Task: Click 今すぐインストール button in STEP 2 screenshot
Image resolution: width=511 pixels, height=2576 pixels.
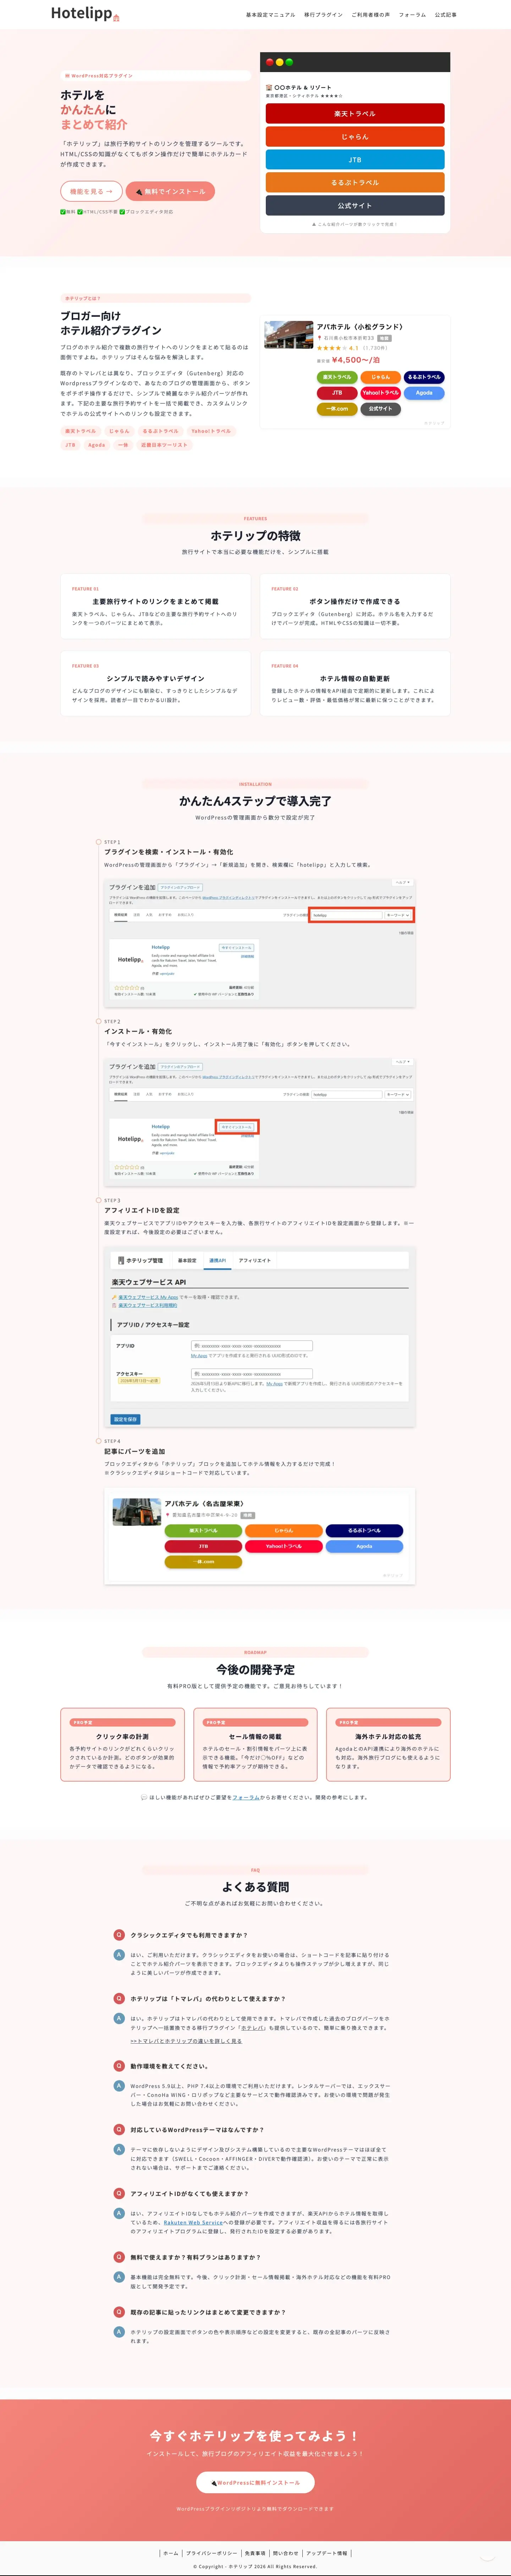Action: tap(237, 1127)
